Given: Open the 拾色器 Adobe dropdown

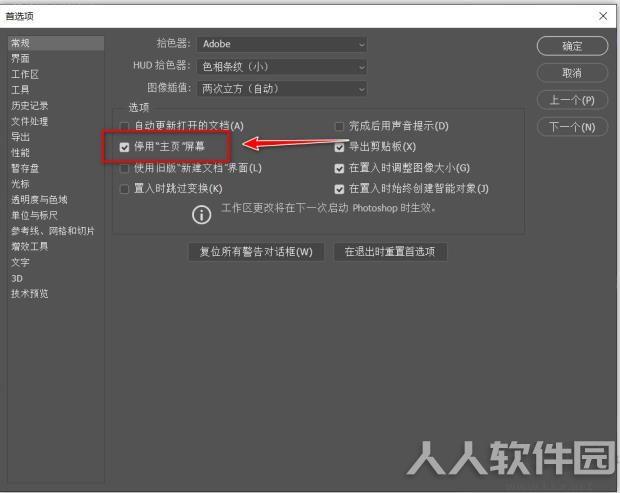Looking at the screenshot, I should point(282,44).
